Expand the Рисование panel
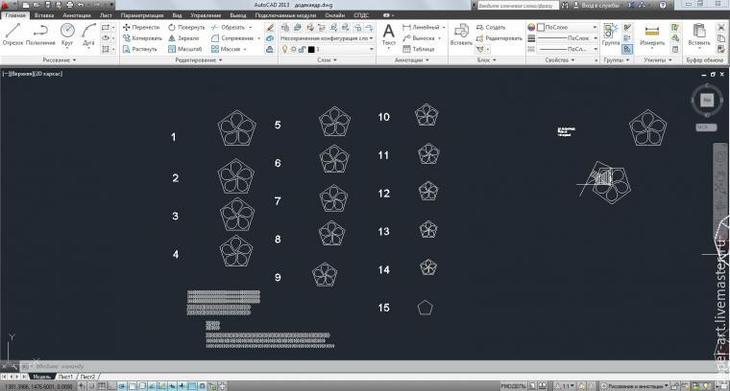Viewport: 730px width, 391px height. tap(59, 60)
